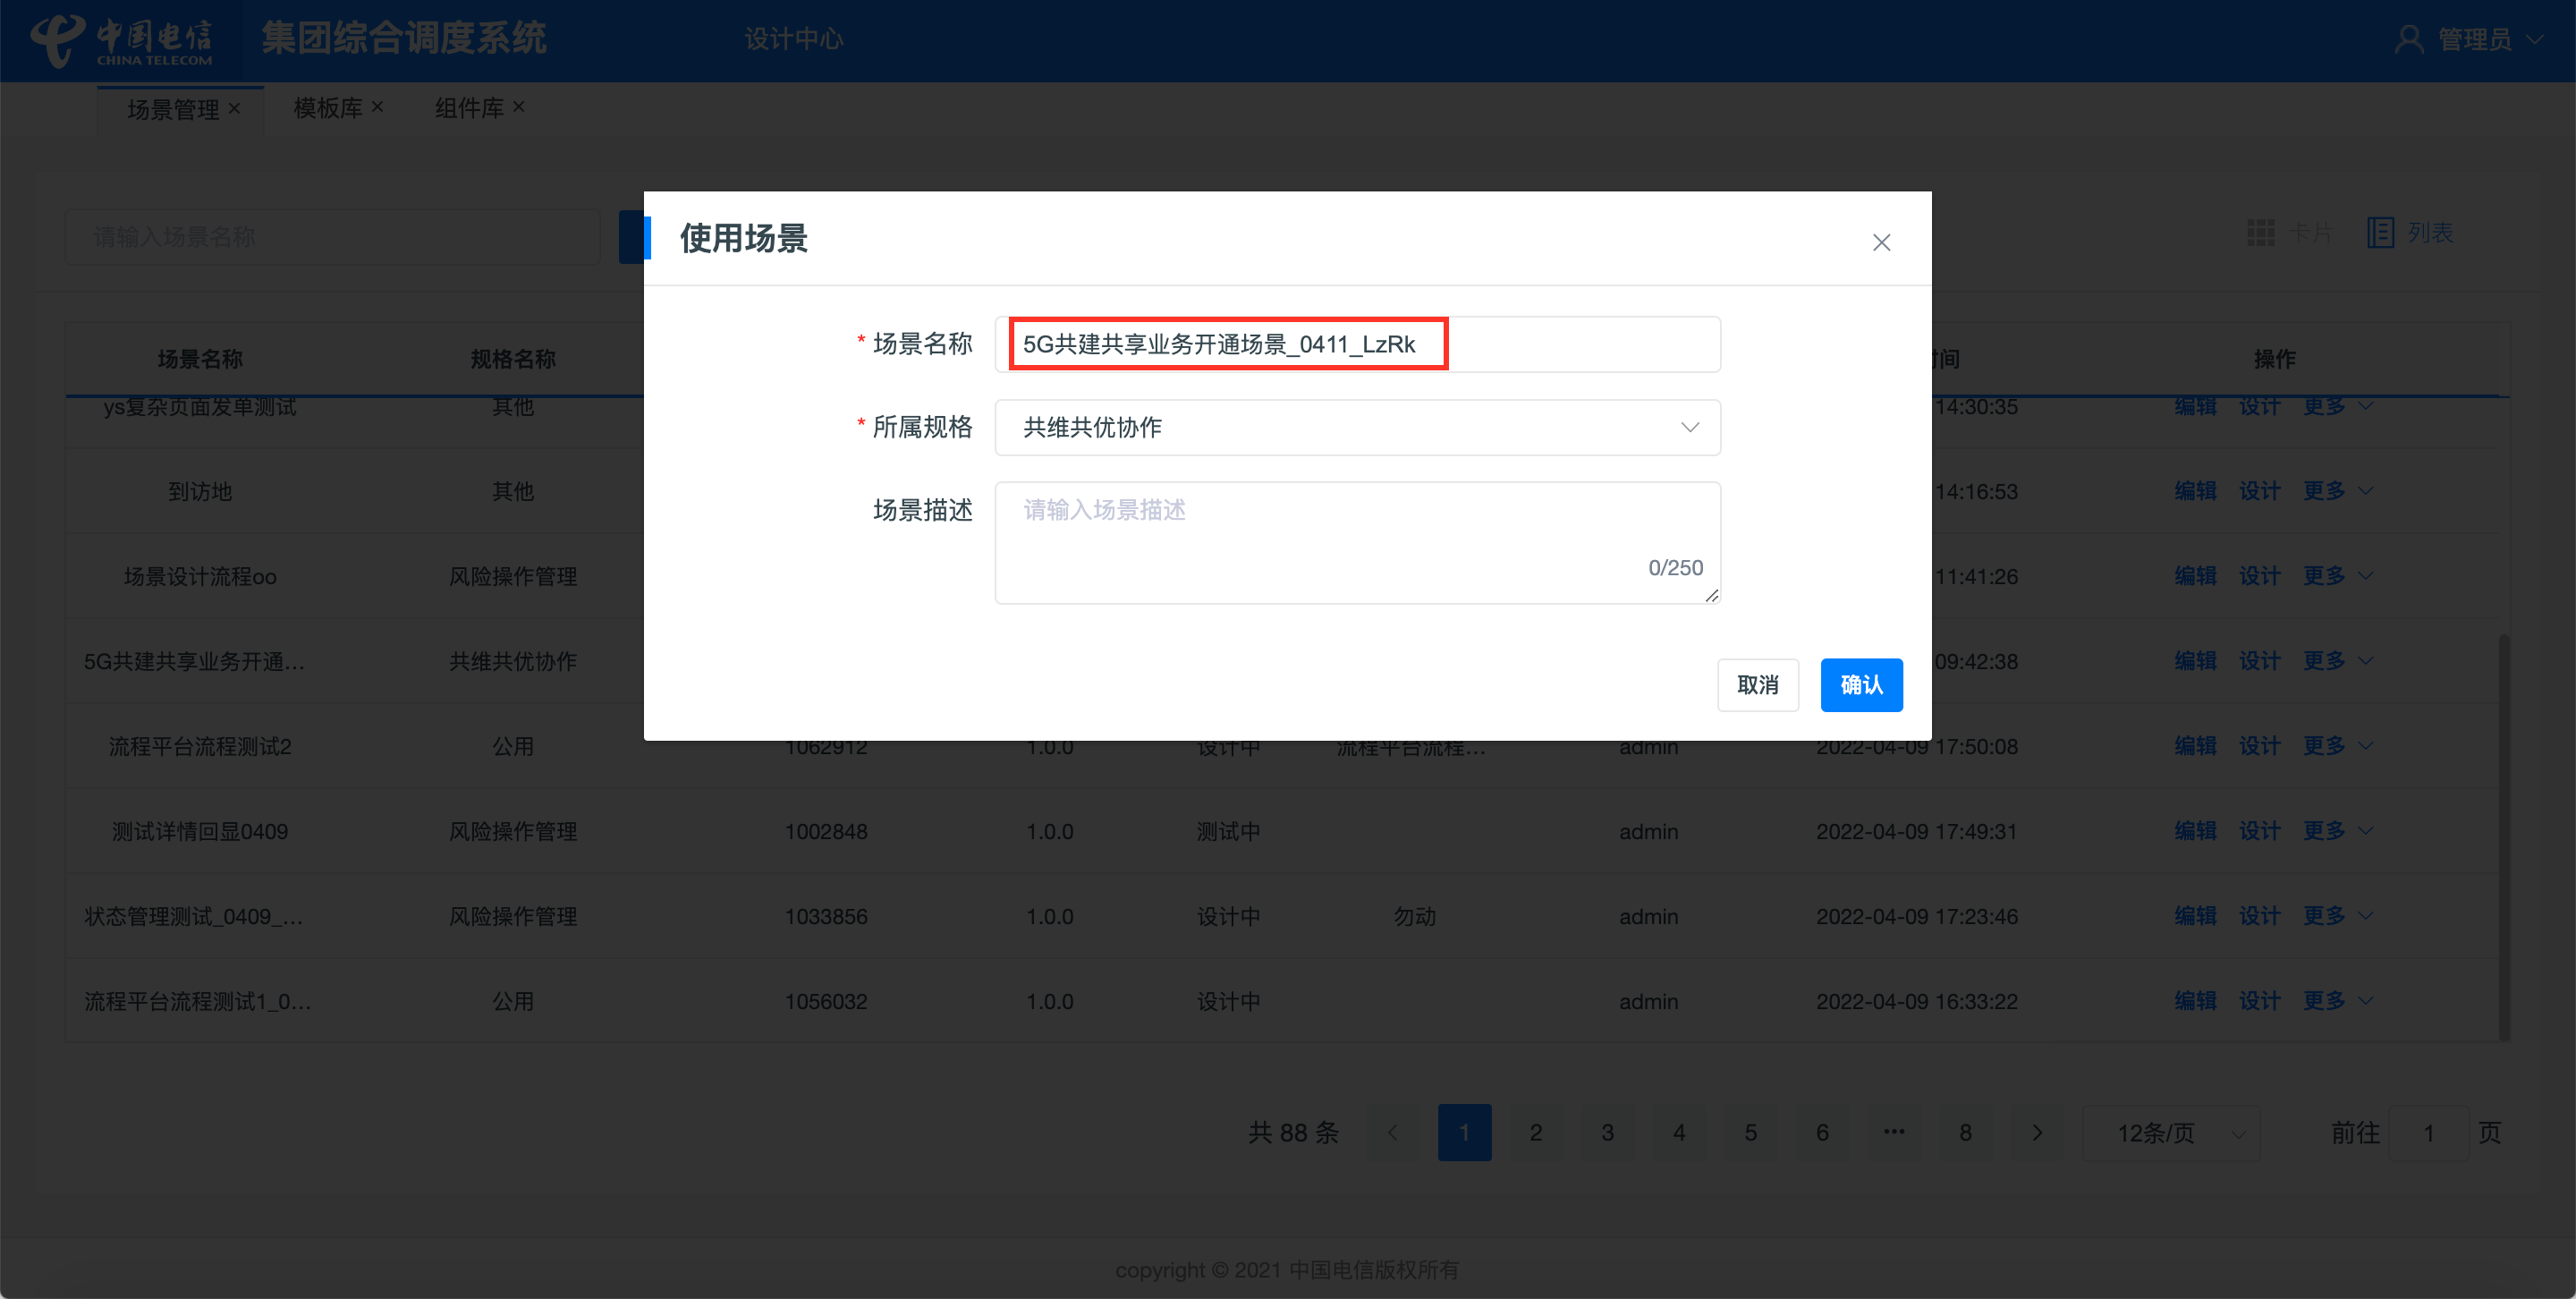Click the 规格名称 column header
The width and height of the screenshot is (2576, 1299).
513,359
